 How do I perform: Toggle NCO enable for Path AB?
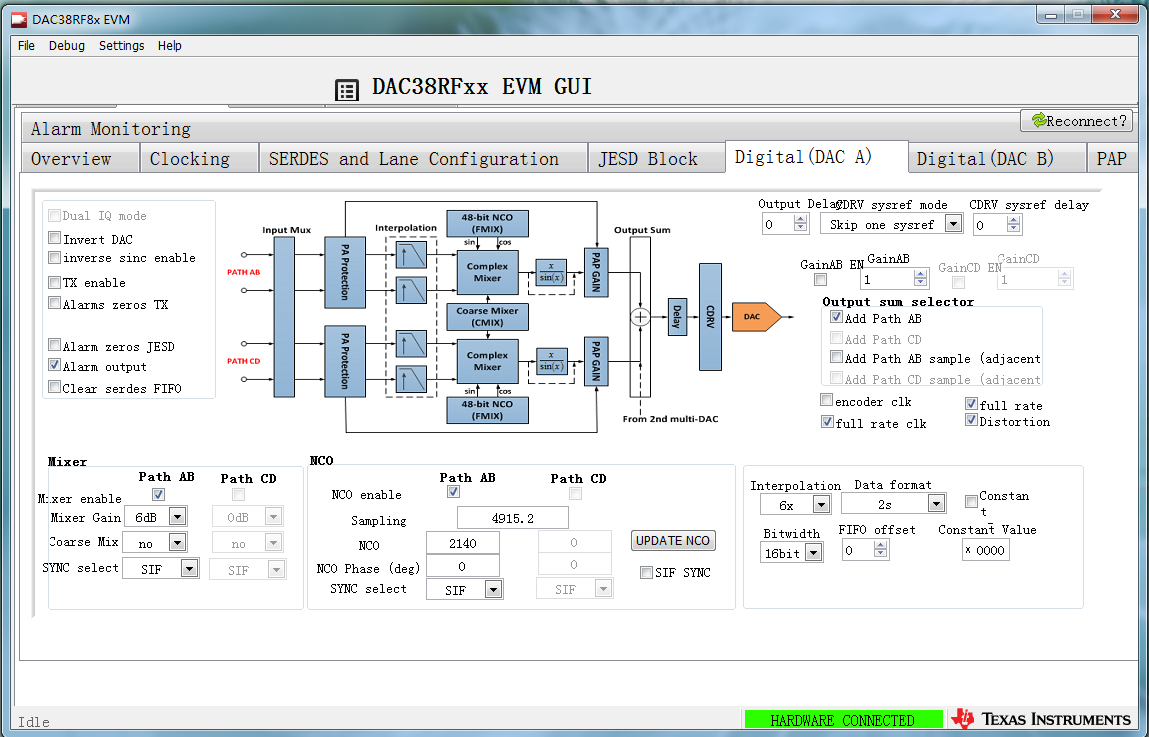[454, 492]
